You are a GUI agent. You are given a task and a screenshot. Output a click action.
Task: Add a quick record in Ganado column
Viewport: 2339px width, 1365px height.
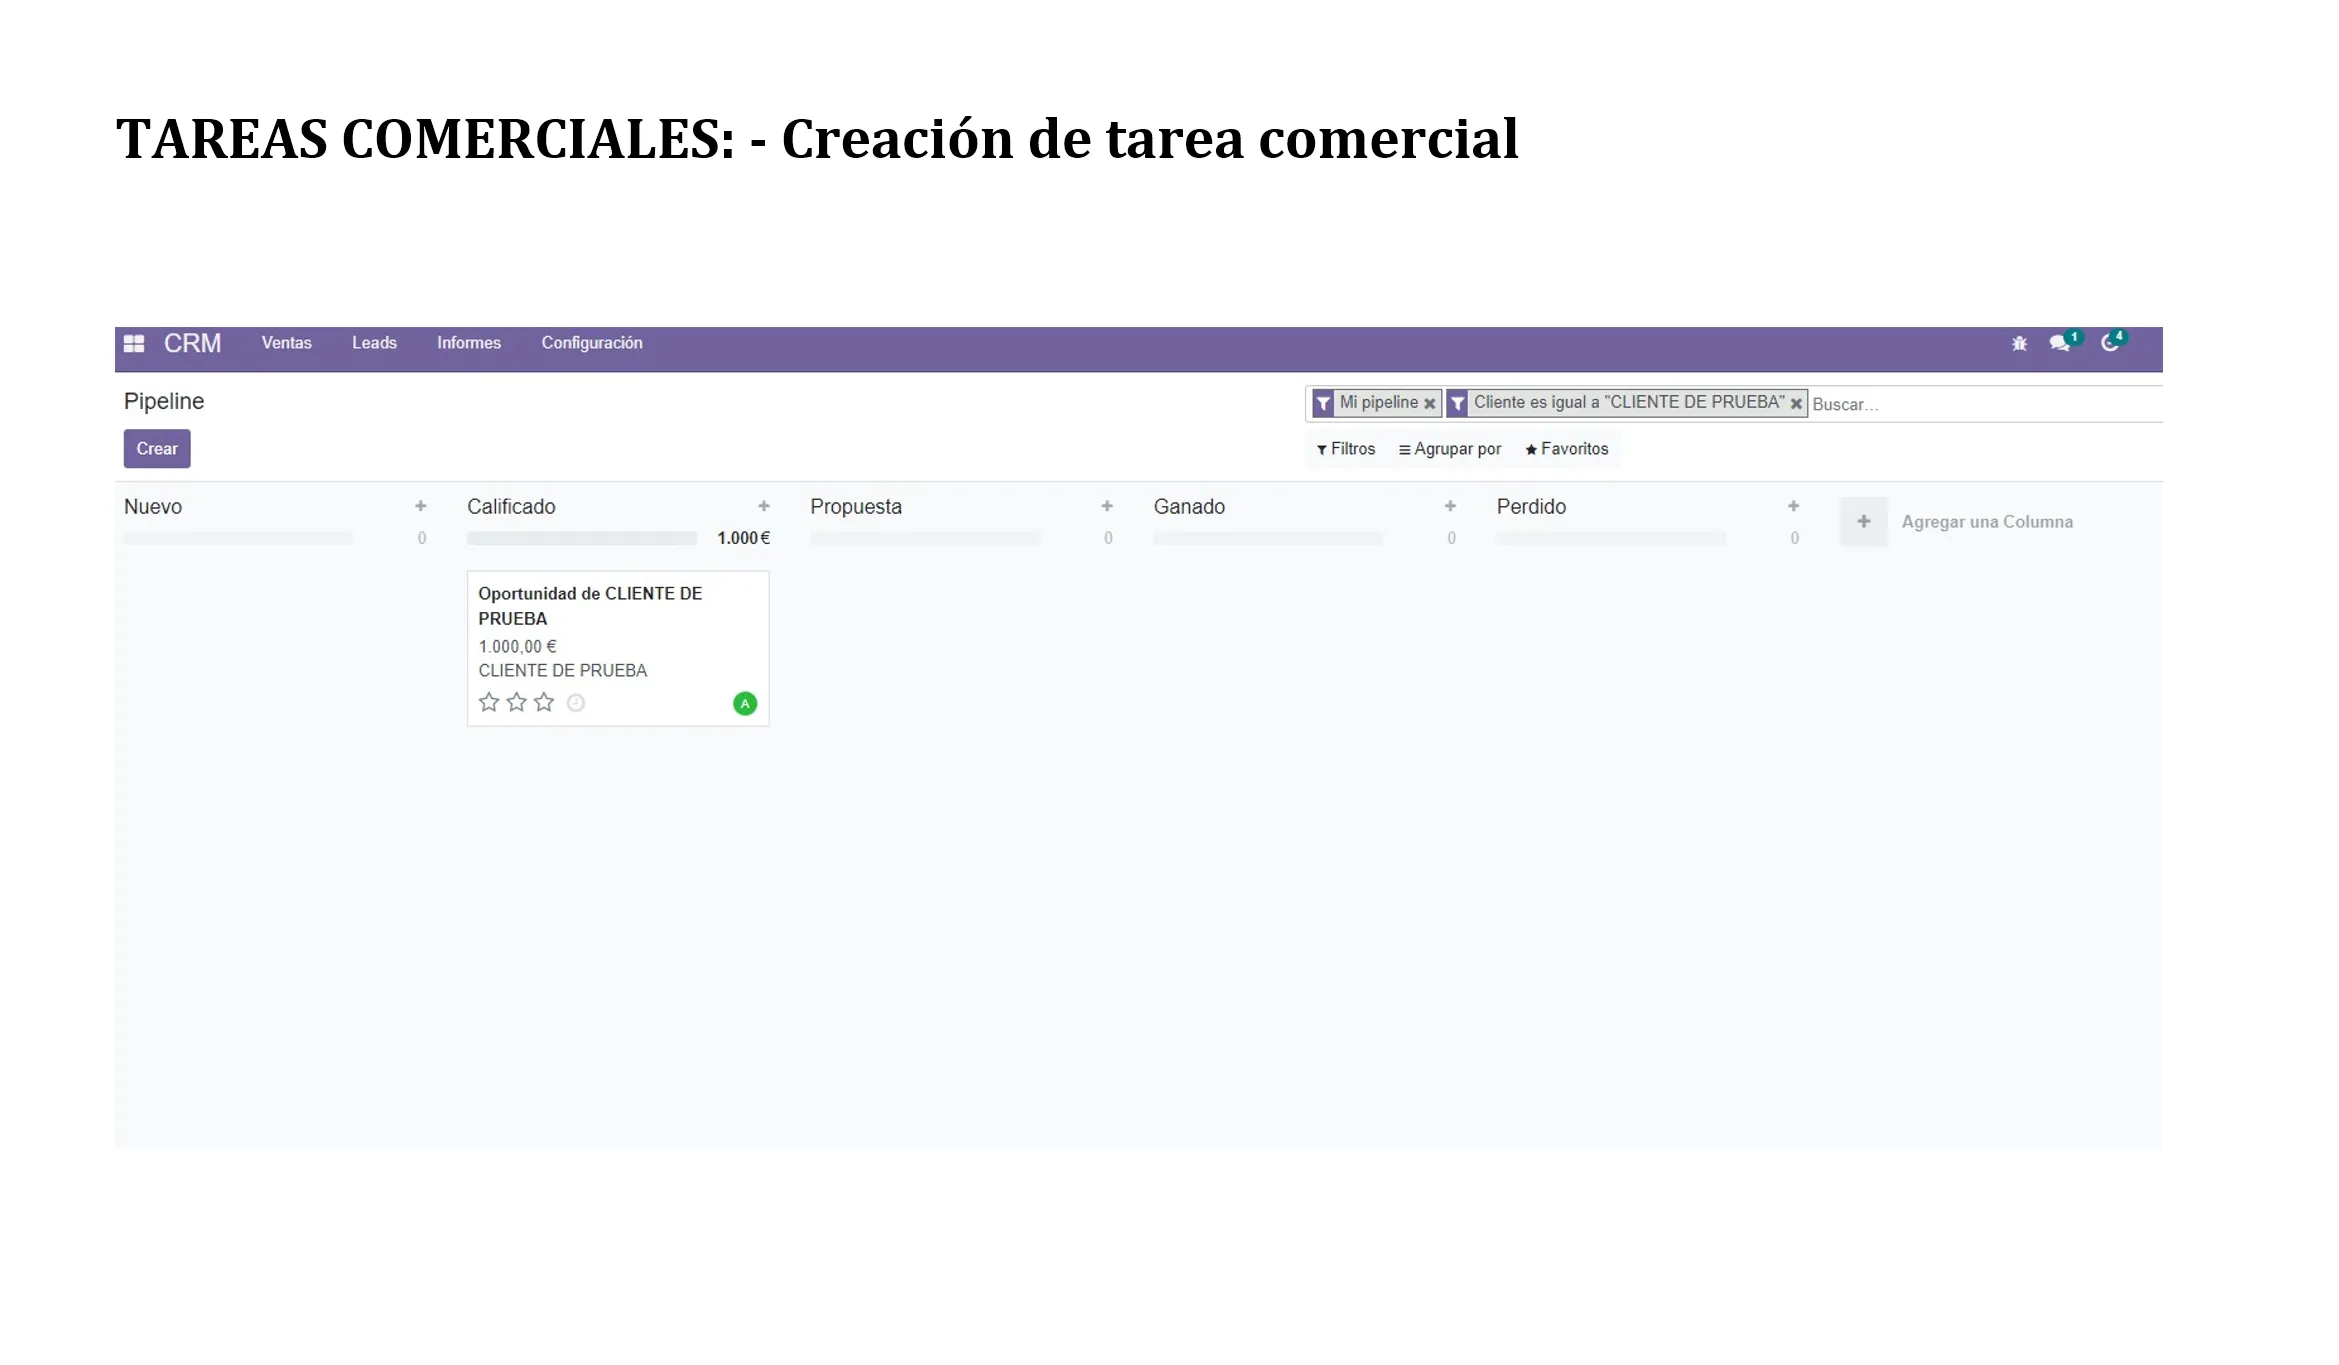pyautogui.click(x=1450, y=506)
